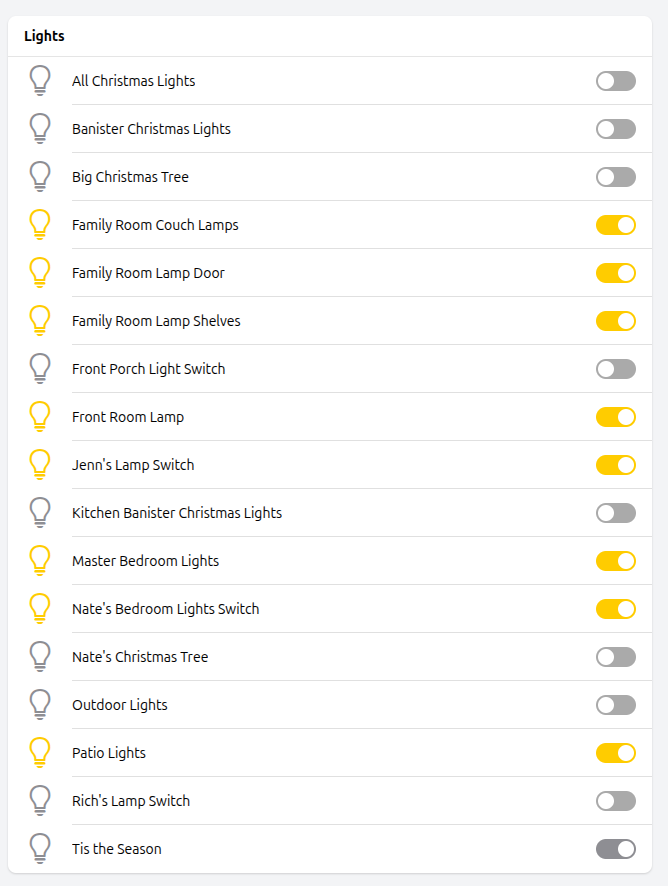Turn off the Patio Lights toggle
Screen dimensions: 668x886
point(615,753)
